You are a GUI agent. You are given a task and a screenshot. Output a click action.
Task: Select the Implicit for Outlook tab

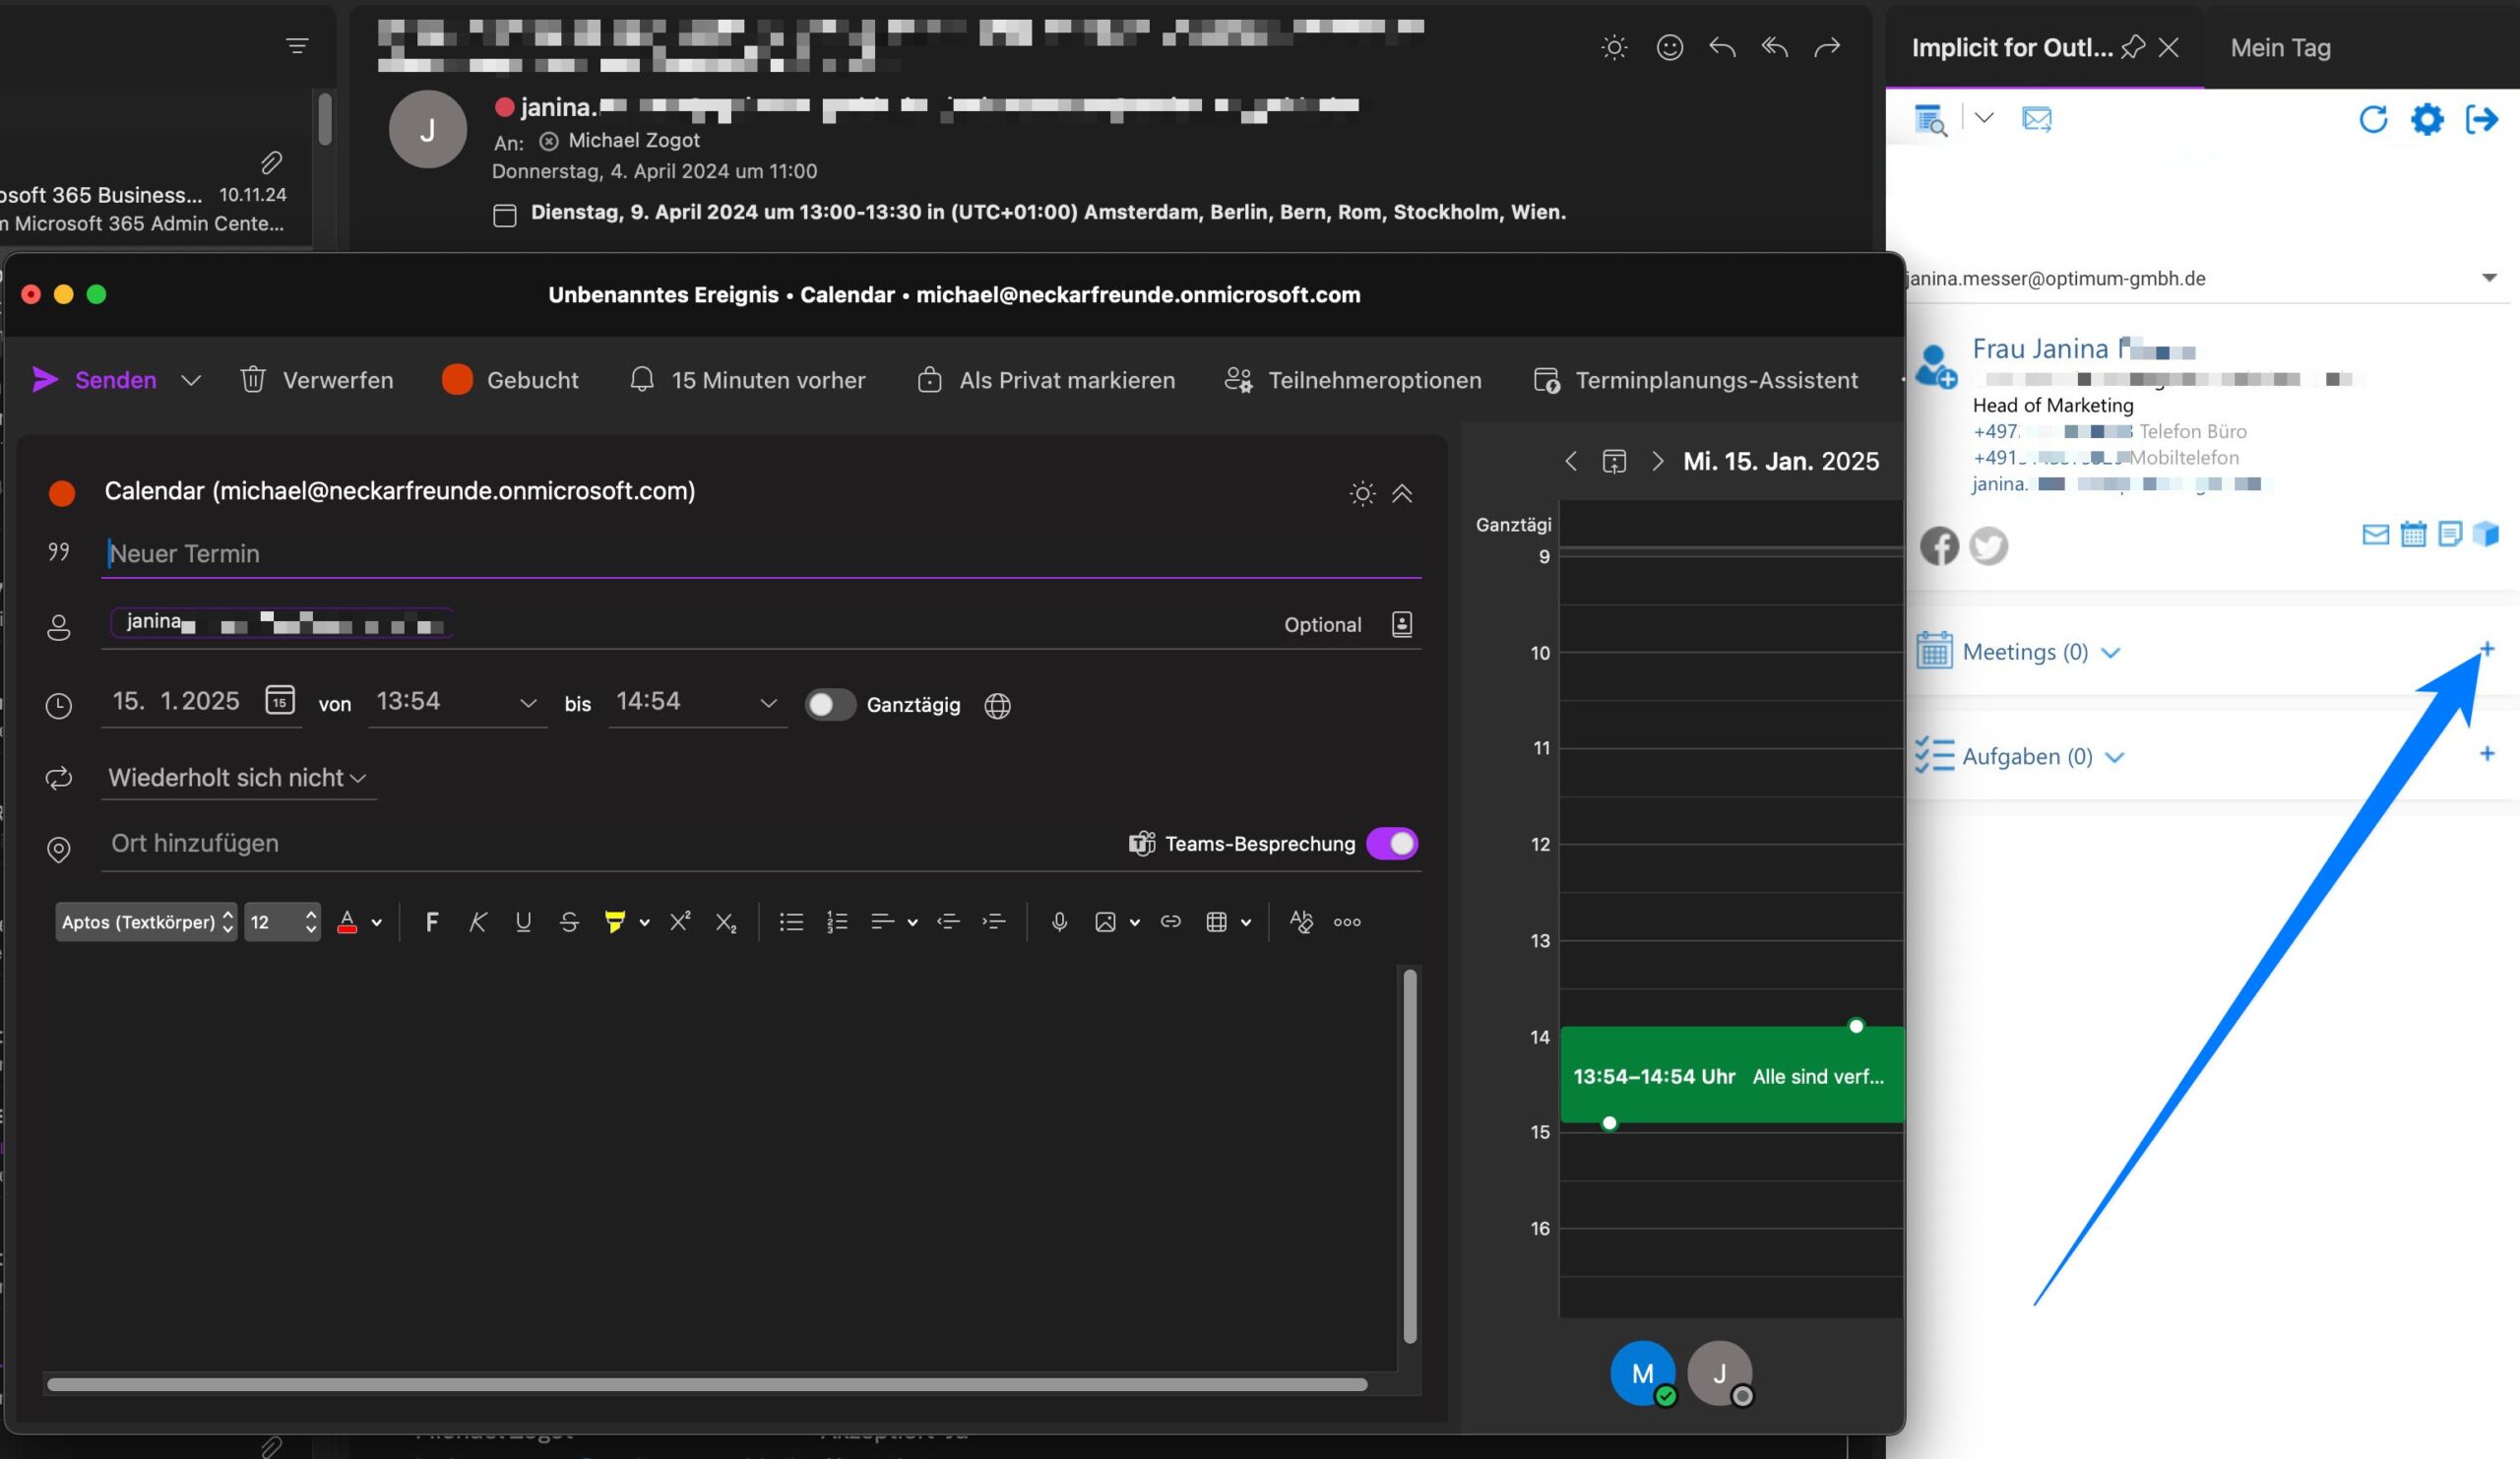click(2011, 47)
